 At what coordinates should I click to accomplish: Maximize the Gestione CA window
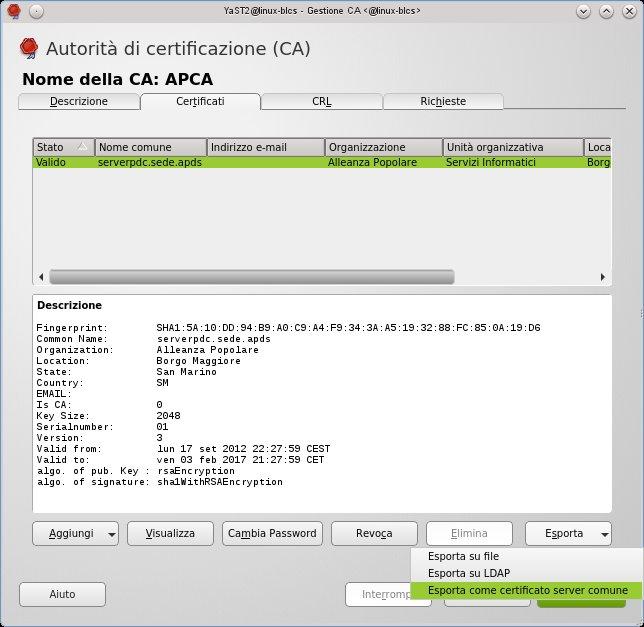pyautogui.click(x=606, y=11)
